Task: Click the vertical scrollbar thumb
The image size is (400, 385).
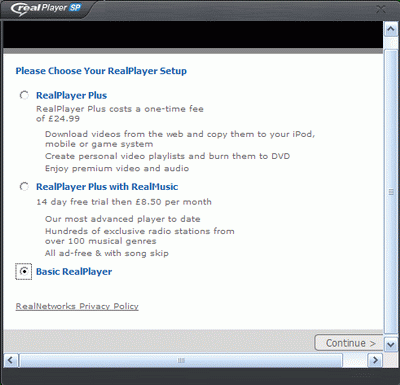Action: (391, 192)
